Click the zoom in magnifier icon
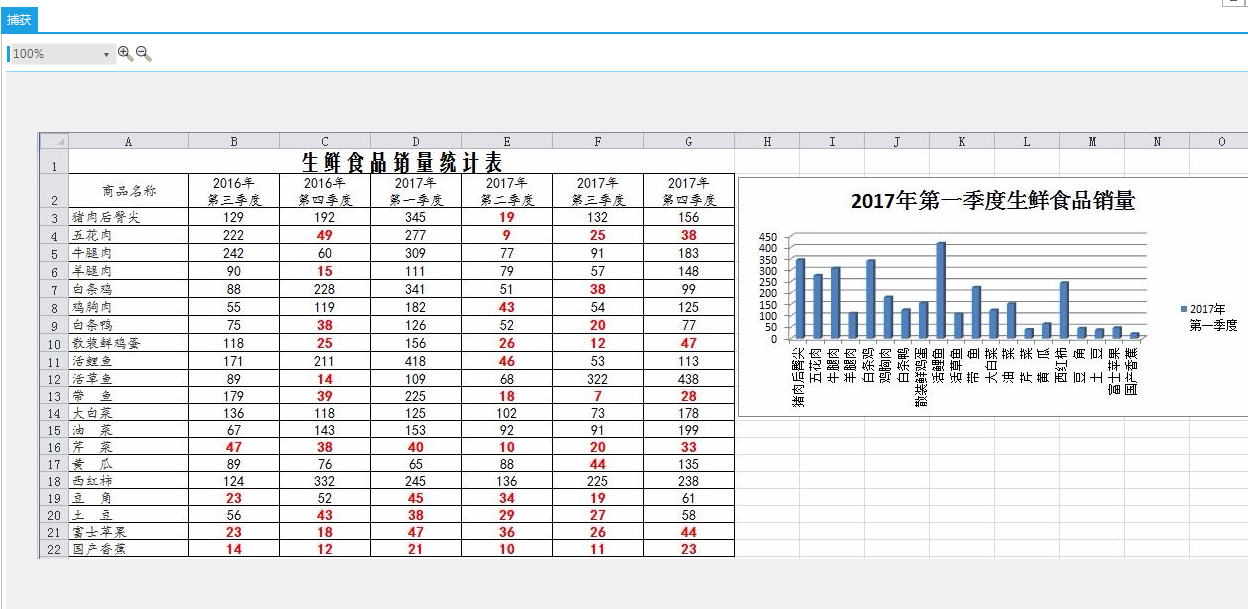This screenshot has width=1248, height=609. (125, 53)
